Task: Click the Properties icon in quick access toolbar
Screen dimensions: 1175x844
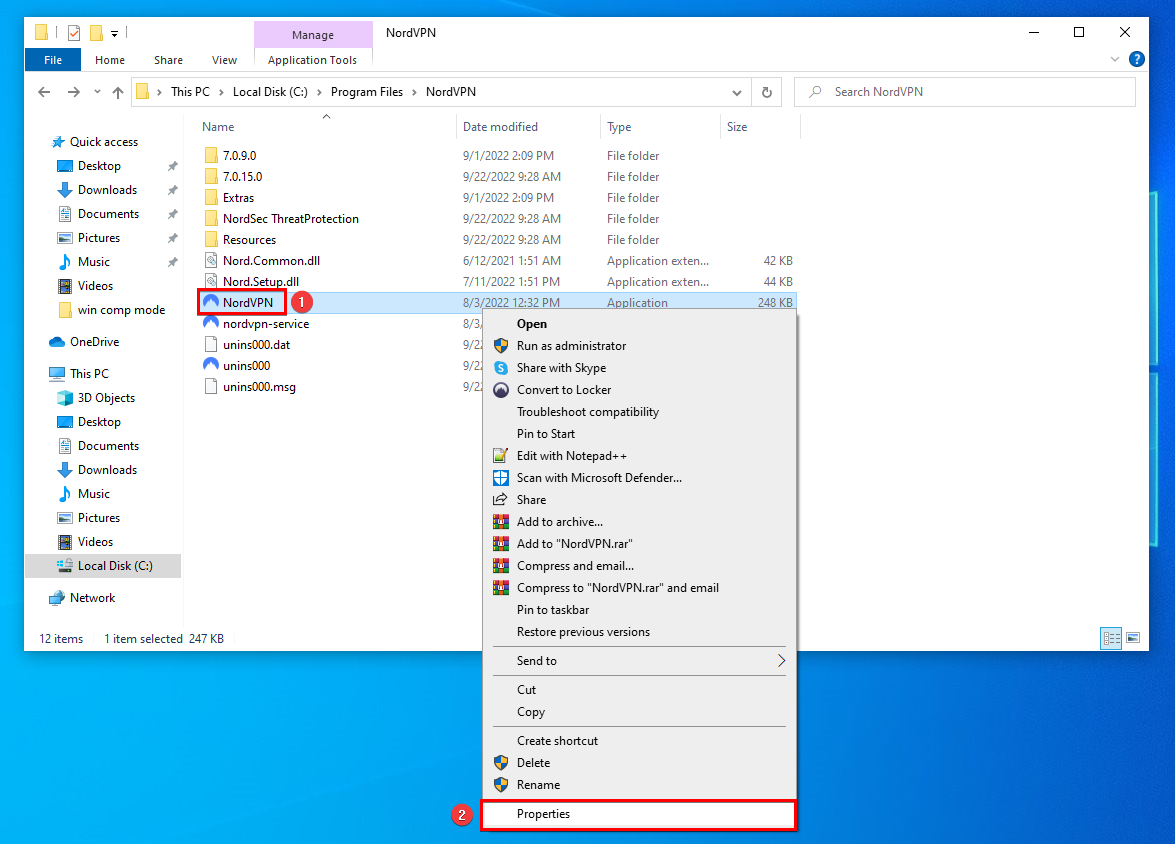Action: tap(73, 33)
